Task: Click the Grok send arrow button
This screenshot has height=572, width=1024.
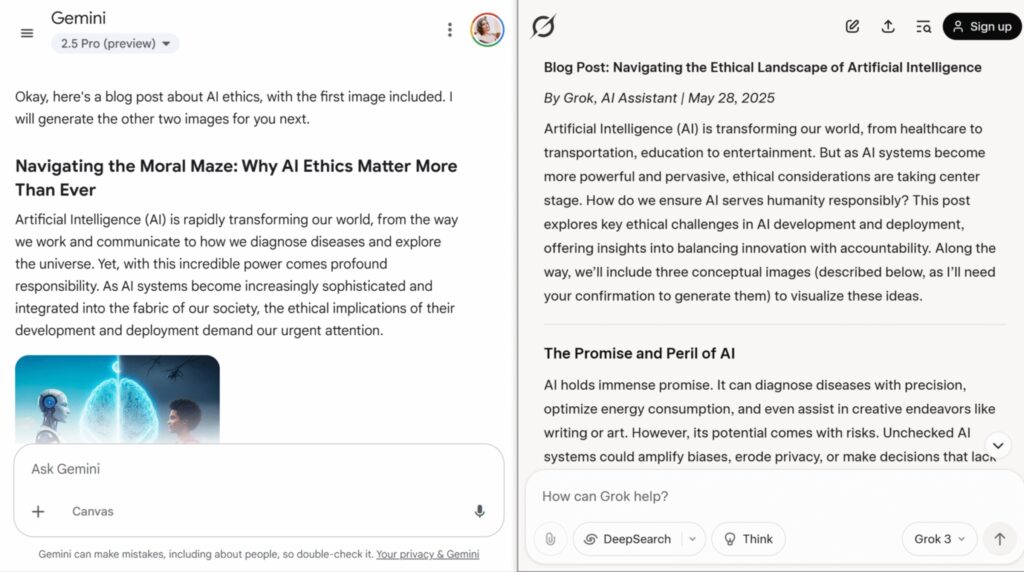Action: point(999,539)
